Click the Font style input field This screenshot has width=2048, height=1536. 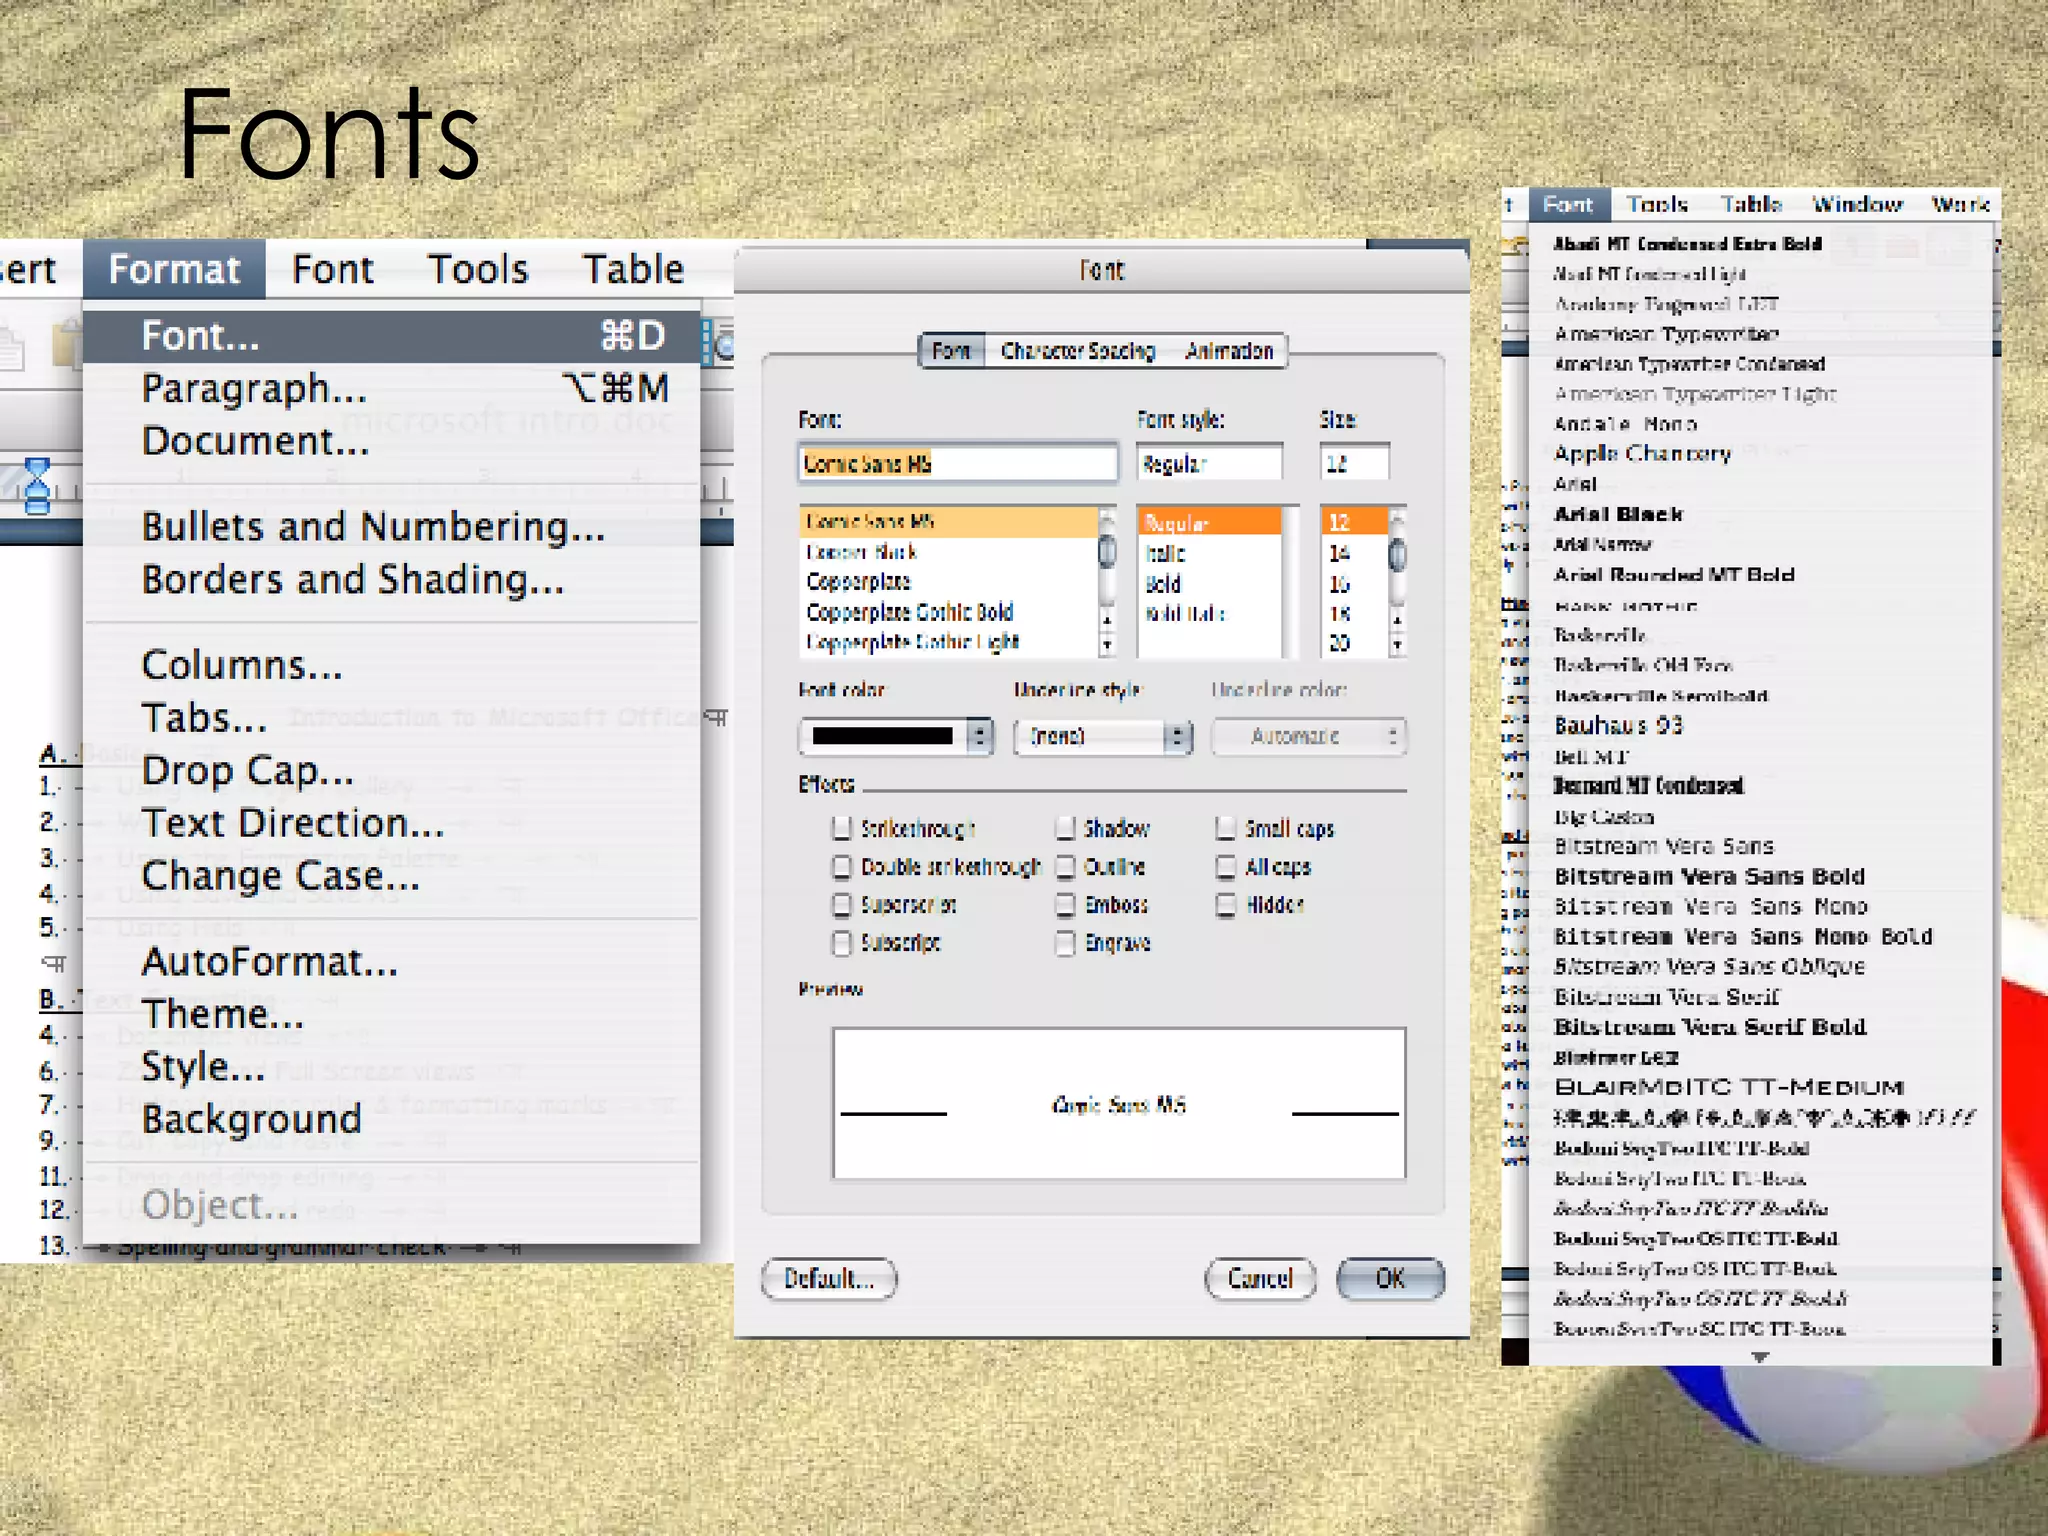click(x=1210, y=463)
